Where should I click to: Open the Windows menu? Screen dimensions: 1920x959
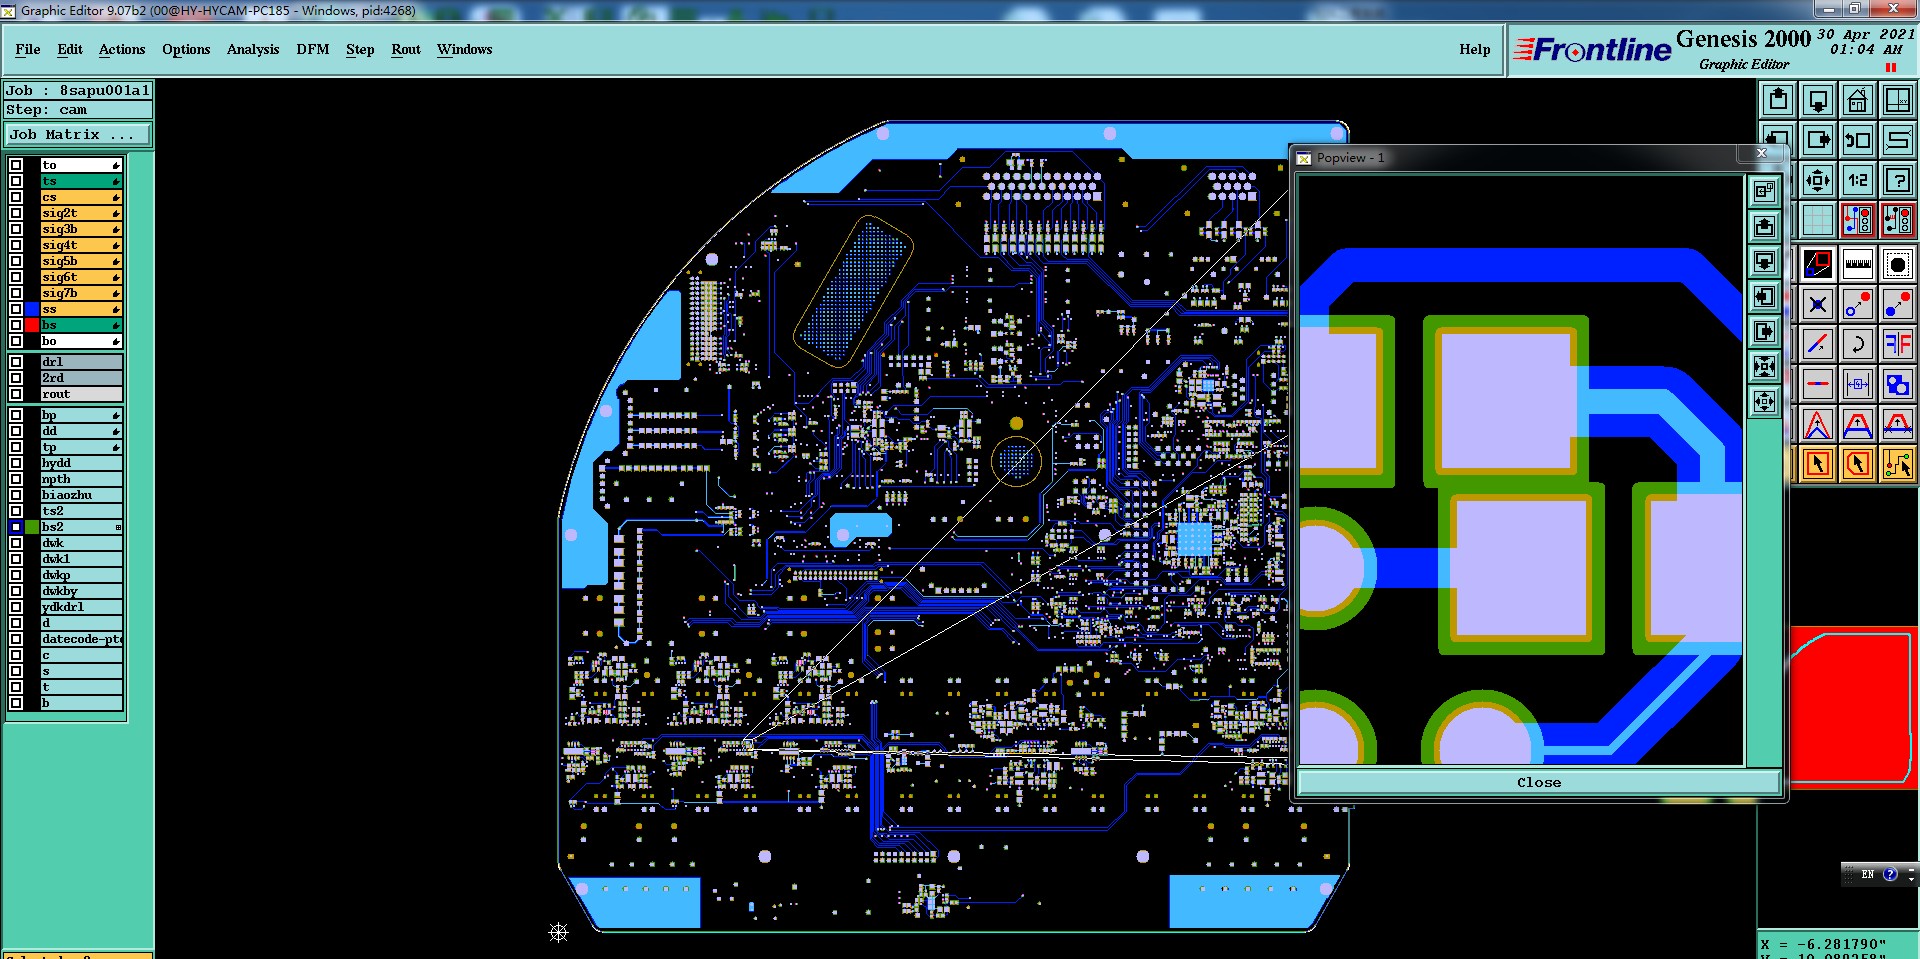[x=464, y=49]
